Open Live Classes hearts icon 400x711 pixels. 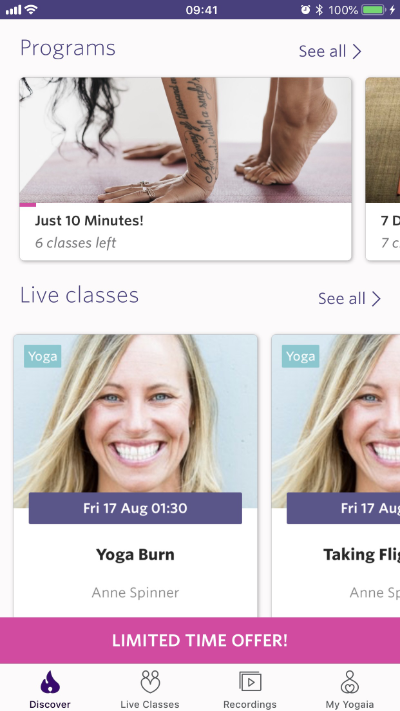[x=150, y=682]
